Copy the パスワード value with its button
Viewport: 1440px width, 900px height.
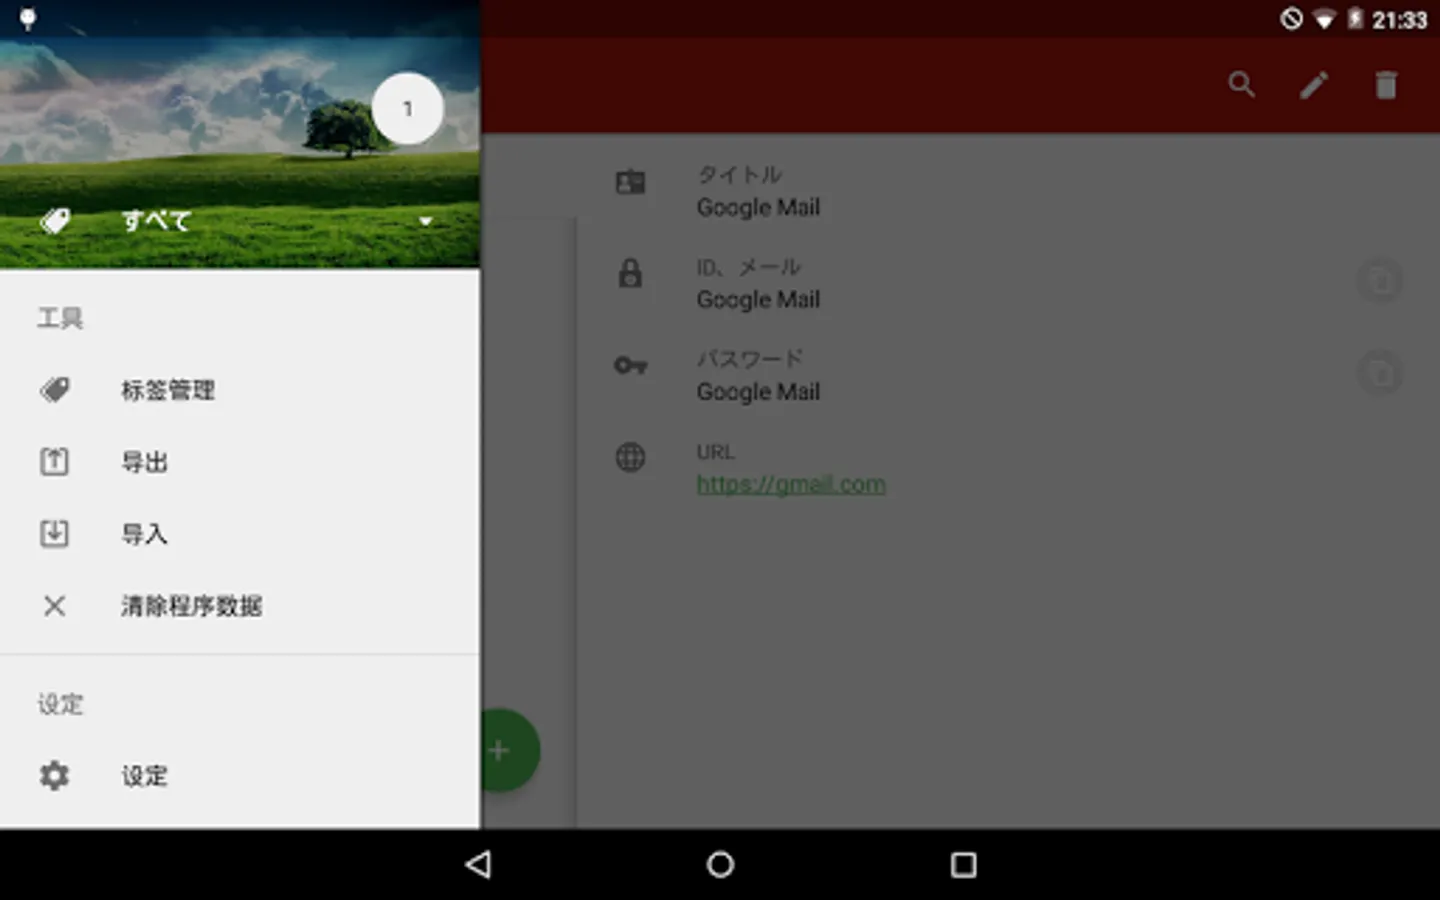(1380, 373)
